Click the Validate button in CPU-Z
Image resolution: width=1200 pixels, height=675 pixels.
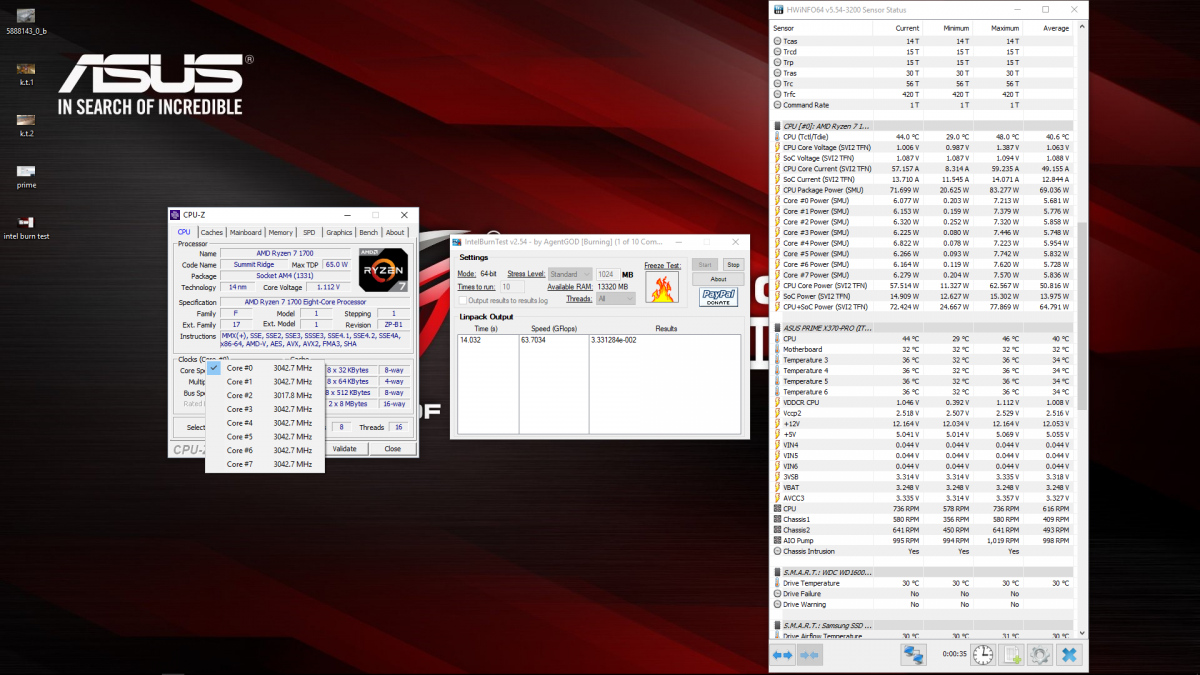(x=344, y=448)
